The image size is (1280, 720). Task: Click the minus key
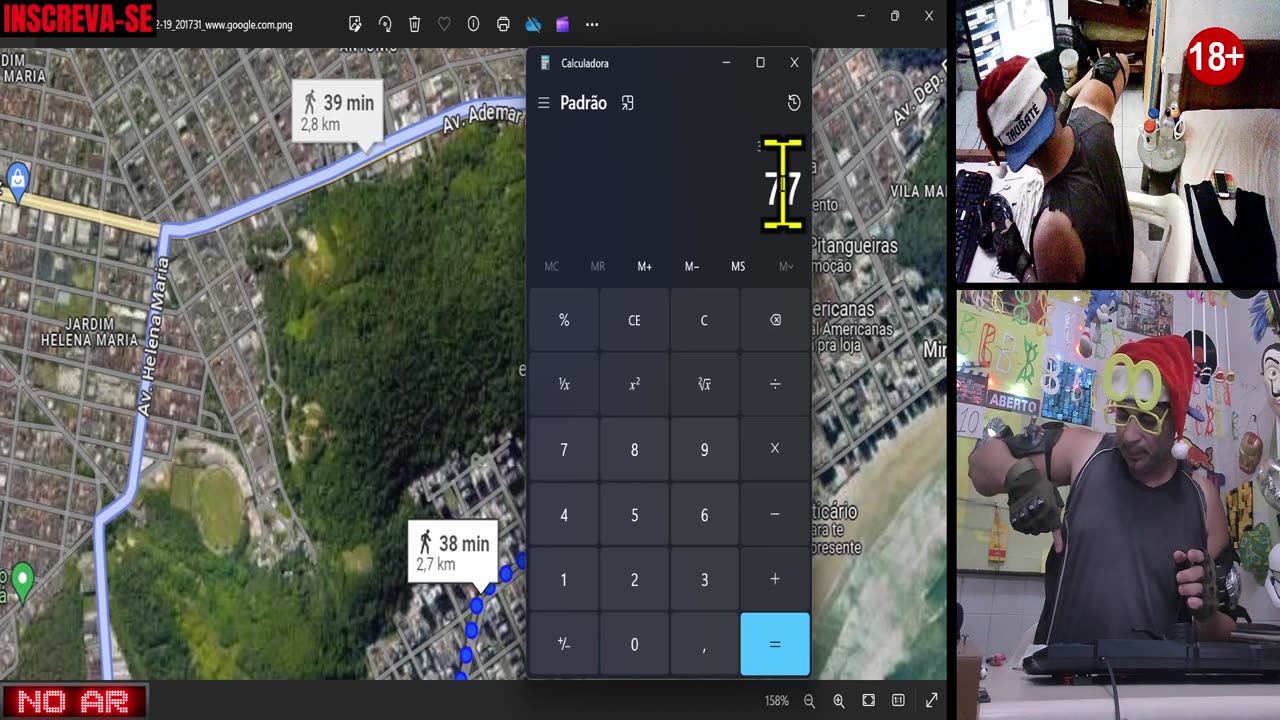(x=775, y=514)
